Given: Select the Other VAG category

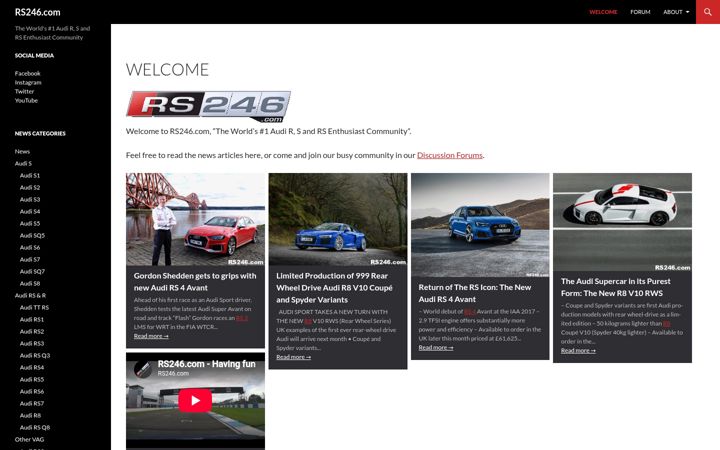Looking at the screenshot, I should coord(29,439).
